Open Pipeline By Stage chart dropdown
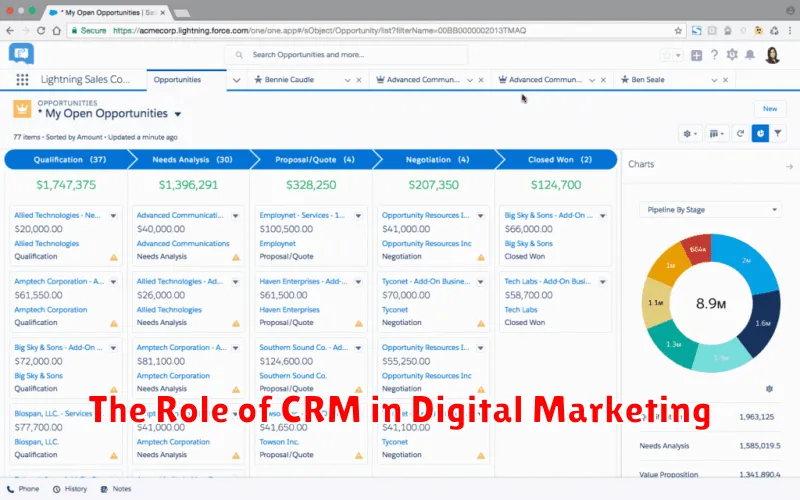800x500 pixels. pyautogui.click(x=710, y=210)
